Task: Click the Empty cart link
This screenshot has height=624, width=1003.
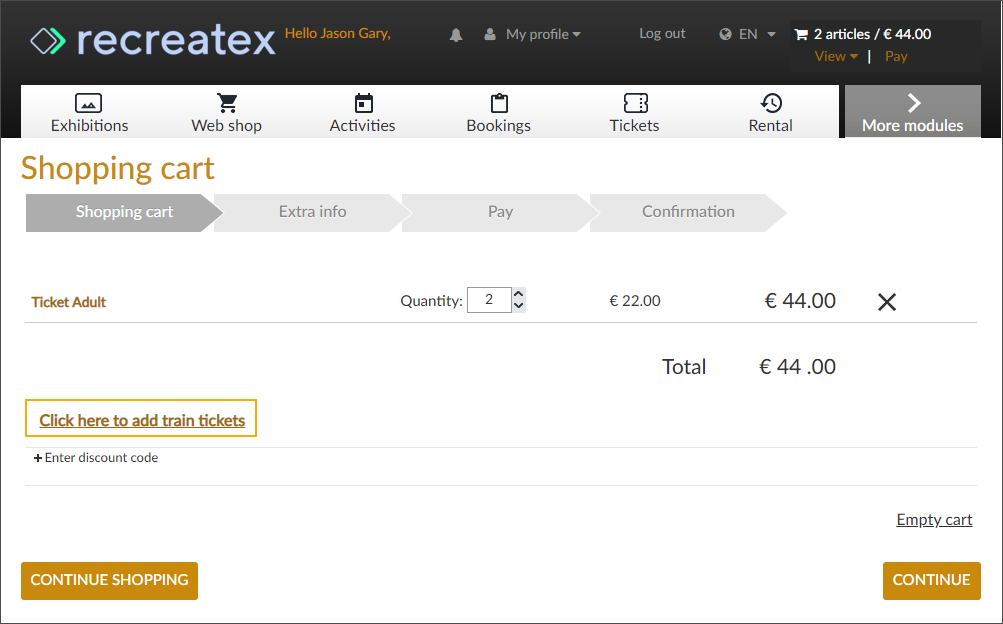Action: tap(933, 519)
